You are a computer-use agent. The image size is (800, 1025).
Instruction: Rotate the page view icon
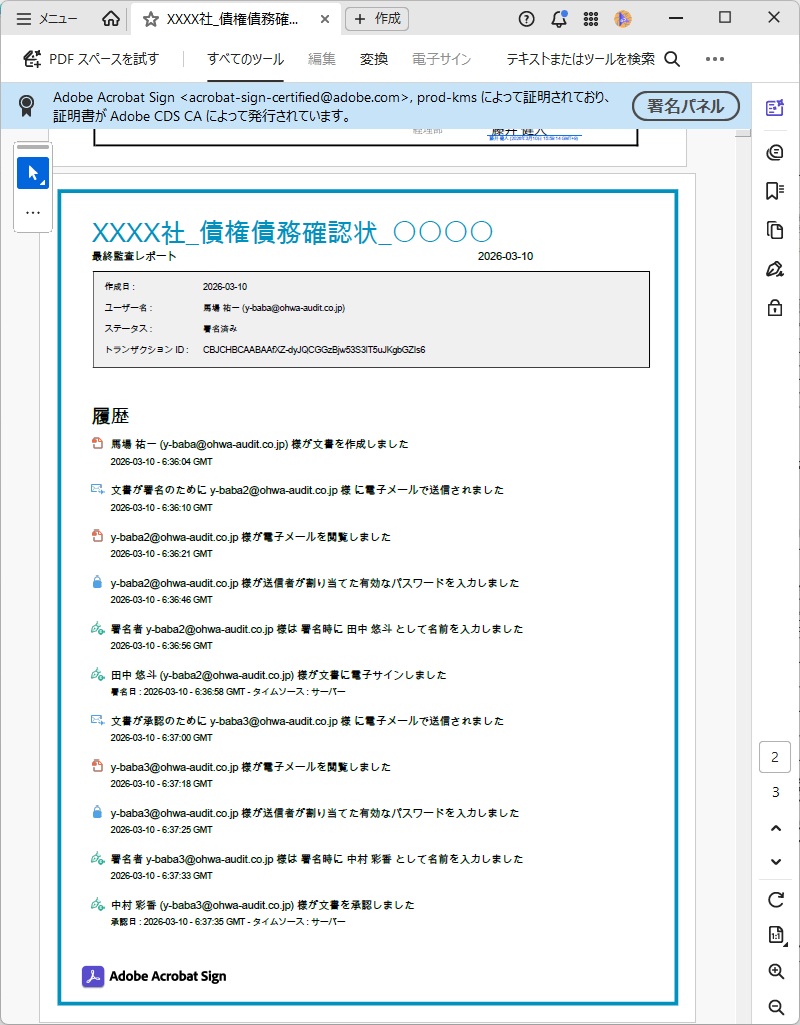click(x=775, y=898)
